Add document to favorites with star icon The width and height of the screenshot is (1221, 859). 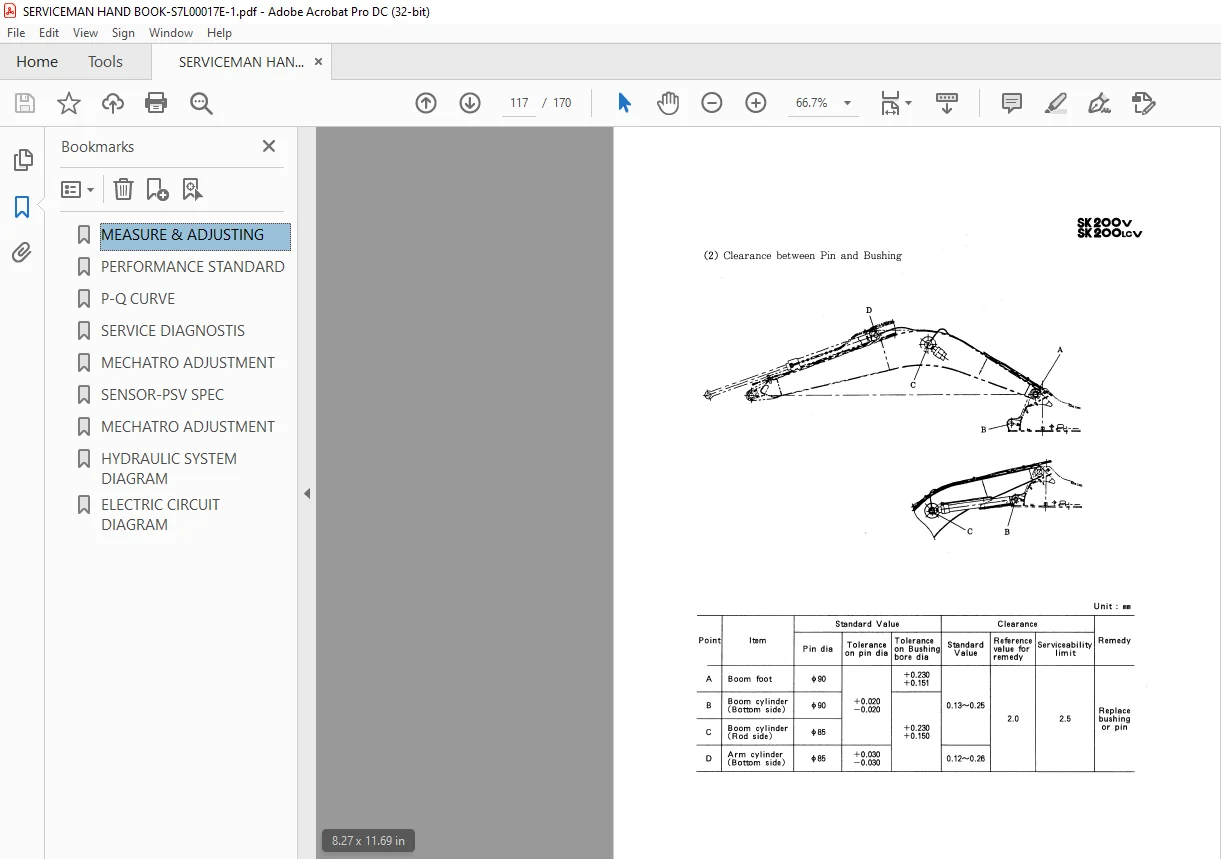coord(69,103)
